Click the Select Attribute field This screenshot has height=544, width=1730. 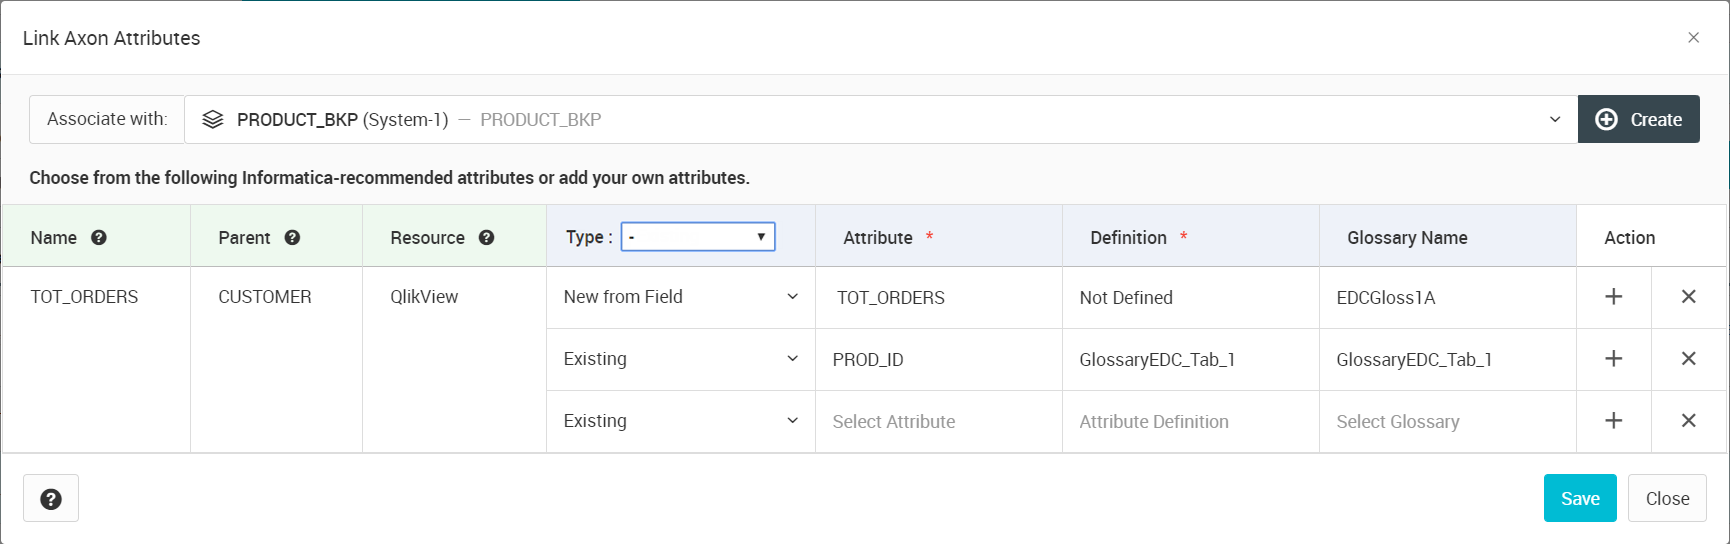coord(939,422)
